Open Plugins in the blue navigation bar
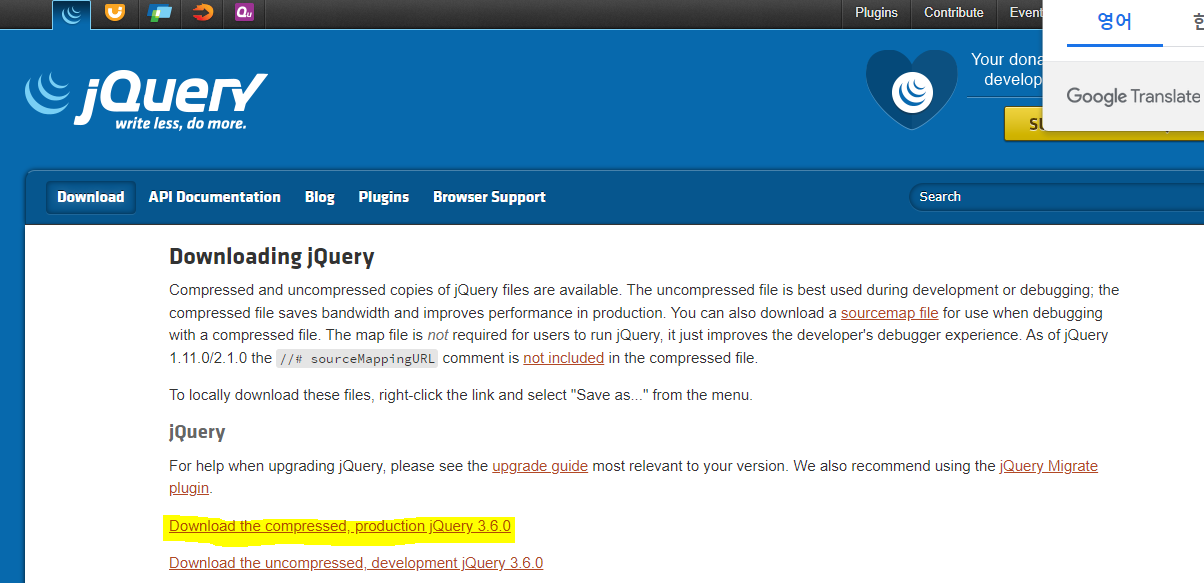Viewport: 1204px width, 583px height. (x=384, y=197)
